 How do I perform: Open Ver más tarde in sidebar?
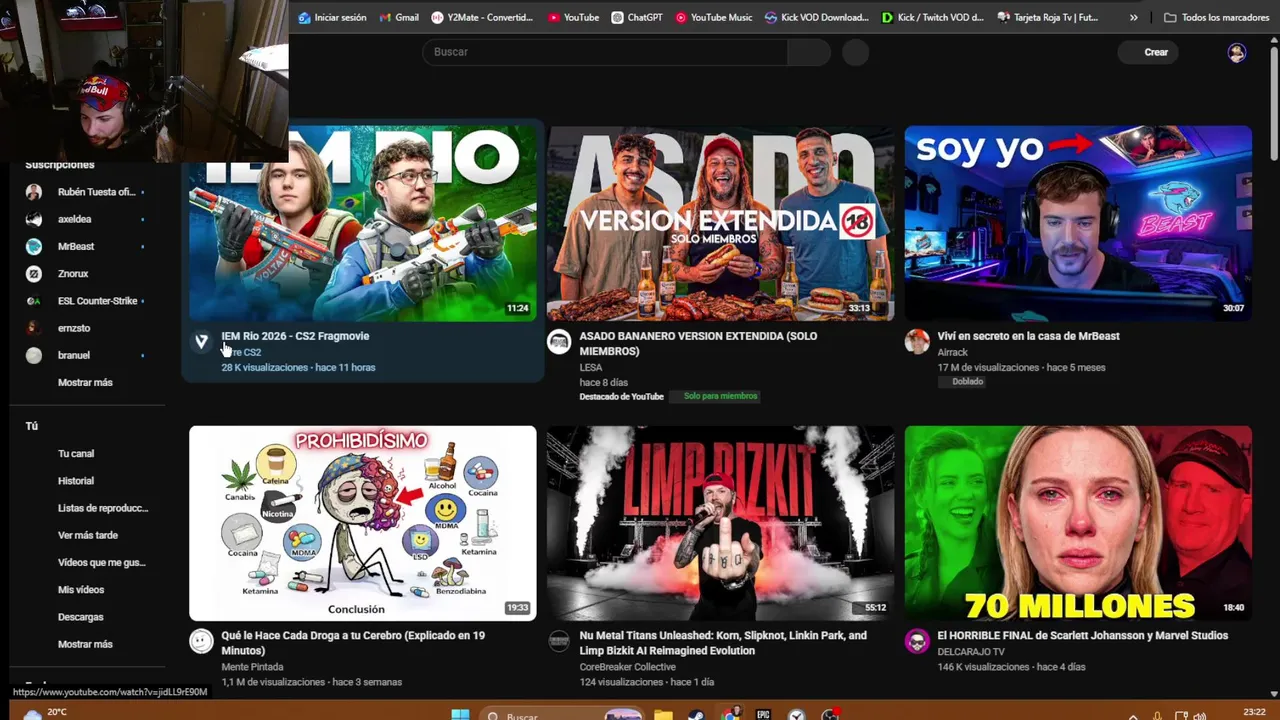88,535
